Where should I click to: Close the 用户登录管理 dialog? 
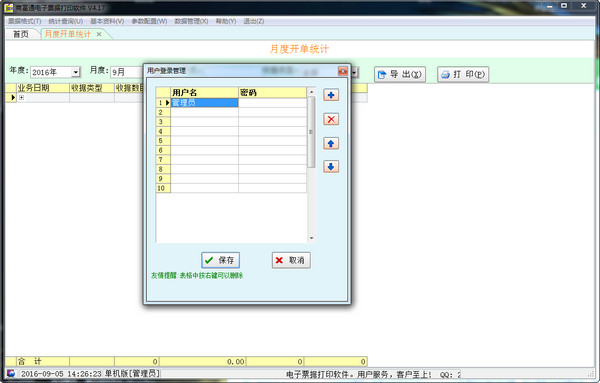[x=343, y=71]
